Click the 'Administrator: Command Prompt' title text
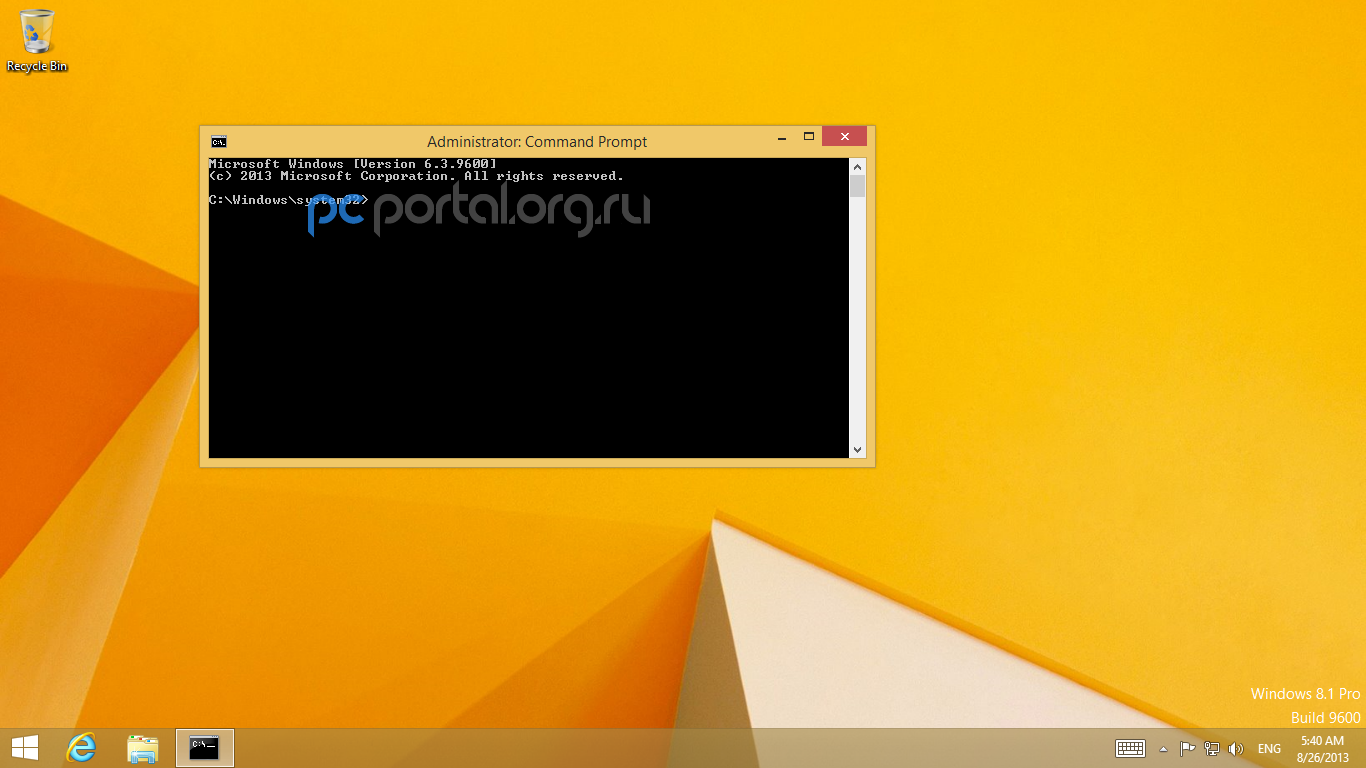 [537, 142]
